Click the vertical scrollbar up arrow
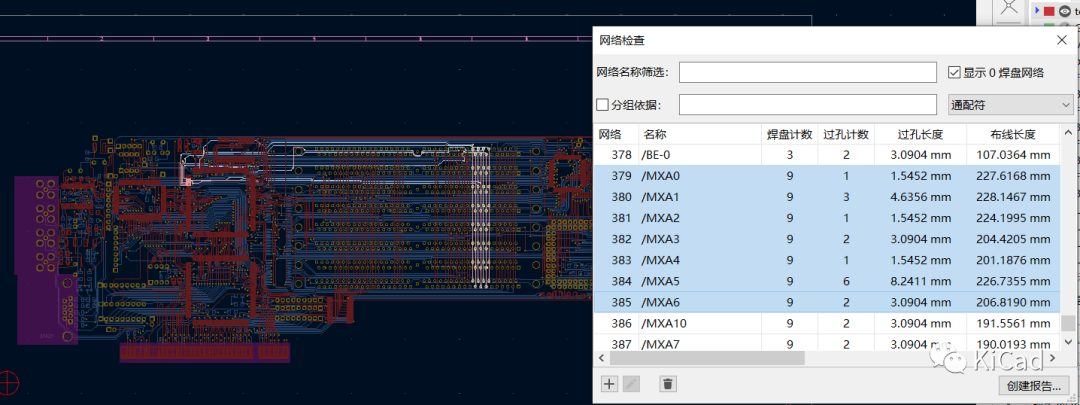This screenshot has height=405, width=1080. (x=1068, y=132)
